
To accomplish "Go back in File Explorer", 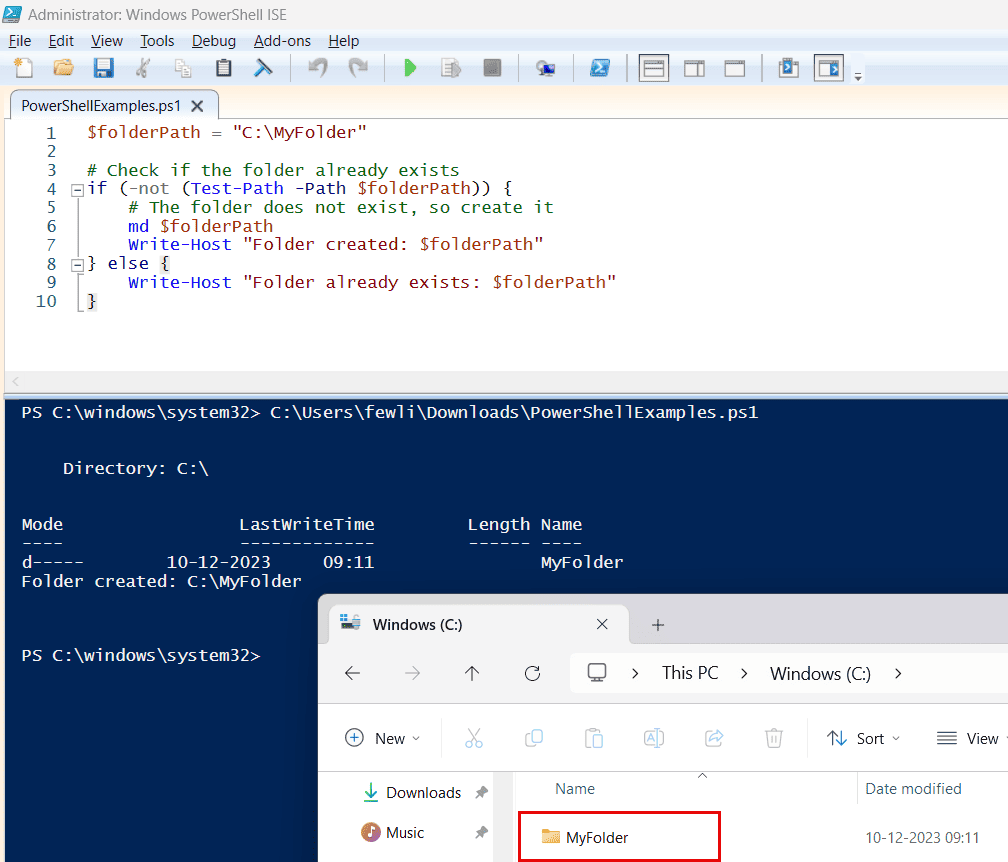I will (352, 674).
